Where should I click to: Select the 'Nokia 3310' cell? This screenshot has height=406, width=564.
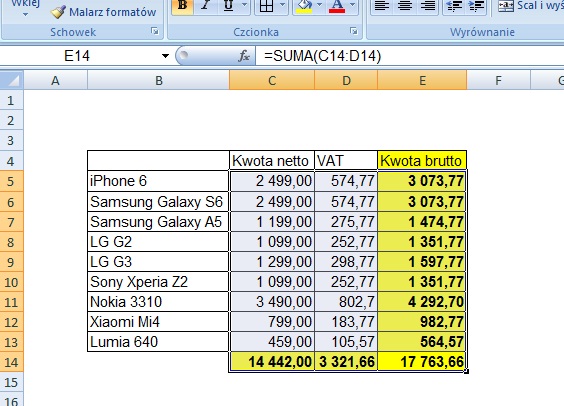pyautogui.click(x=158, y=302)
